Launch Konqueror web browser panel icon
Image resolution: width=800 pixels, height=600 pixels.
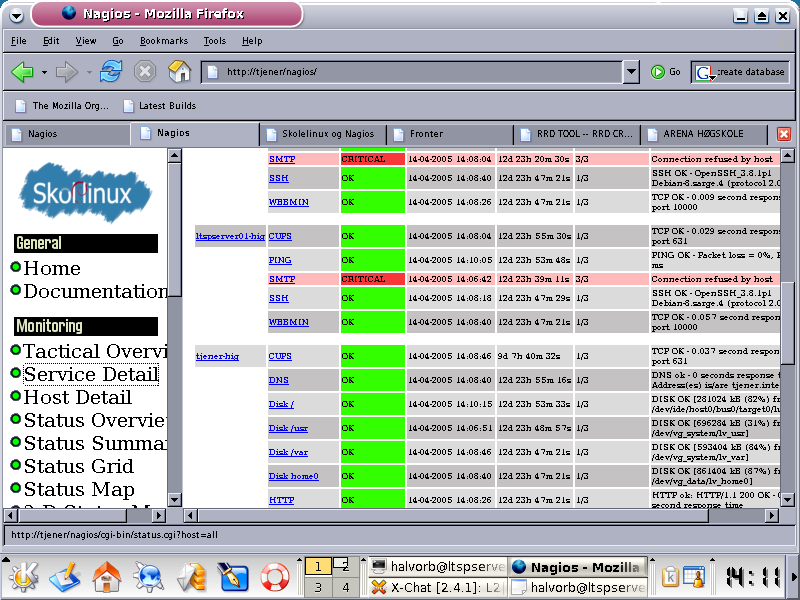click(148, 578)
